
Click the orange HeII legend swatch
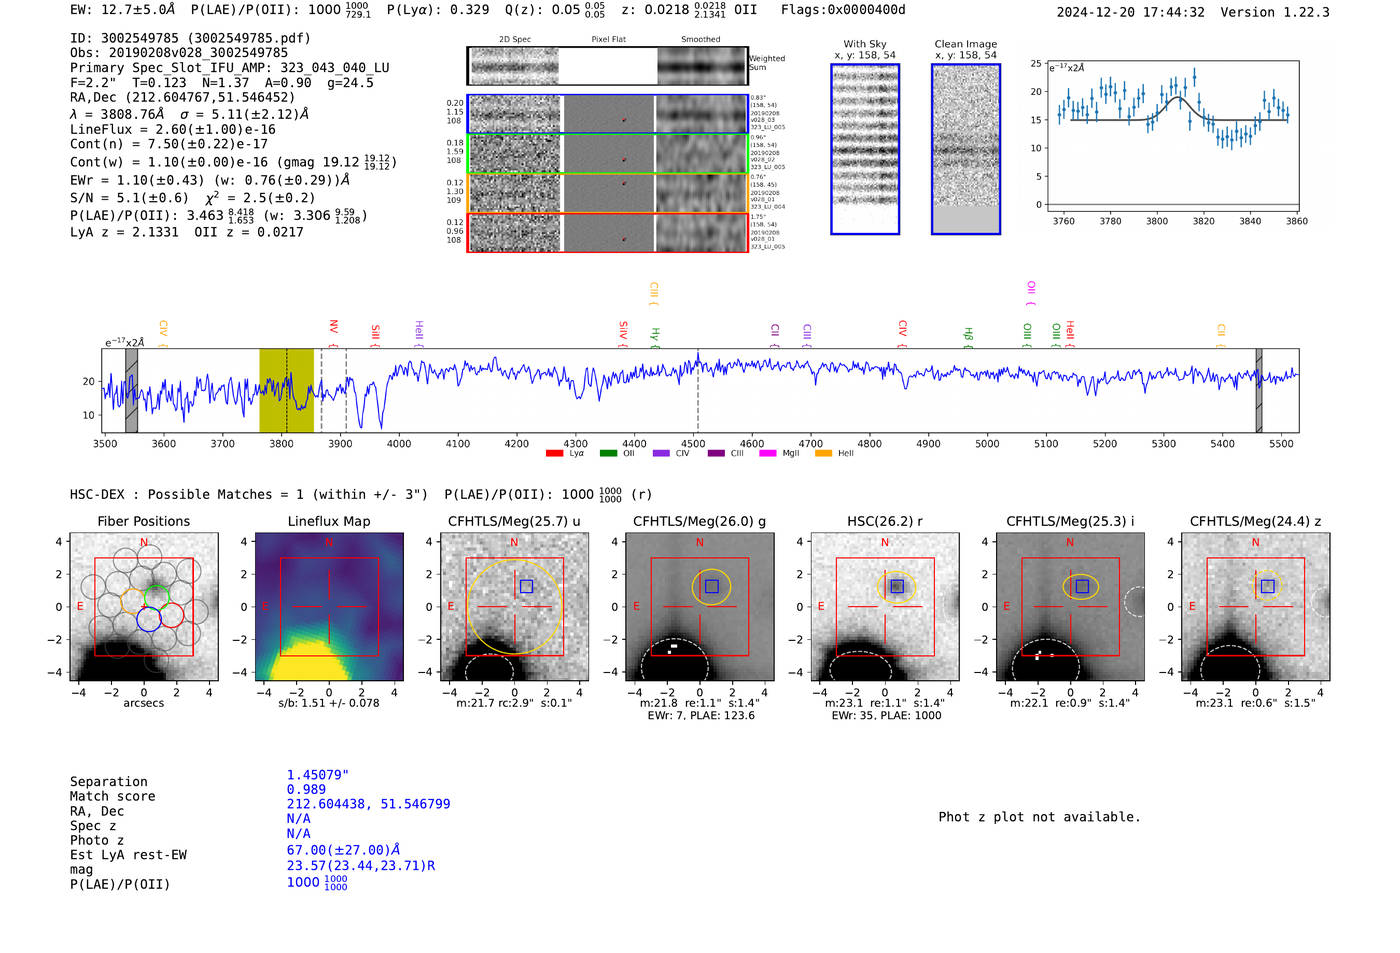[824, 454]
